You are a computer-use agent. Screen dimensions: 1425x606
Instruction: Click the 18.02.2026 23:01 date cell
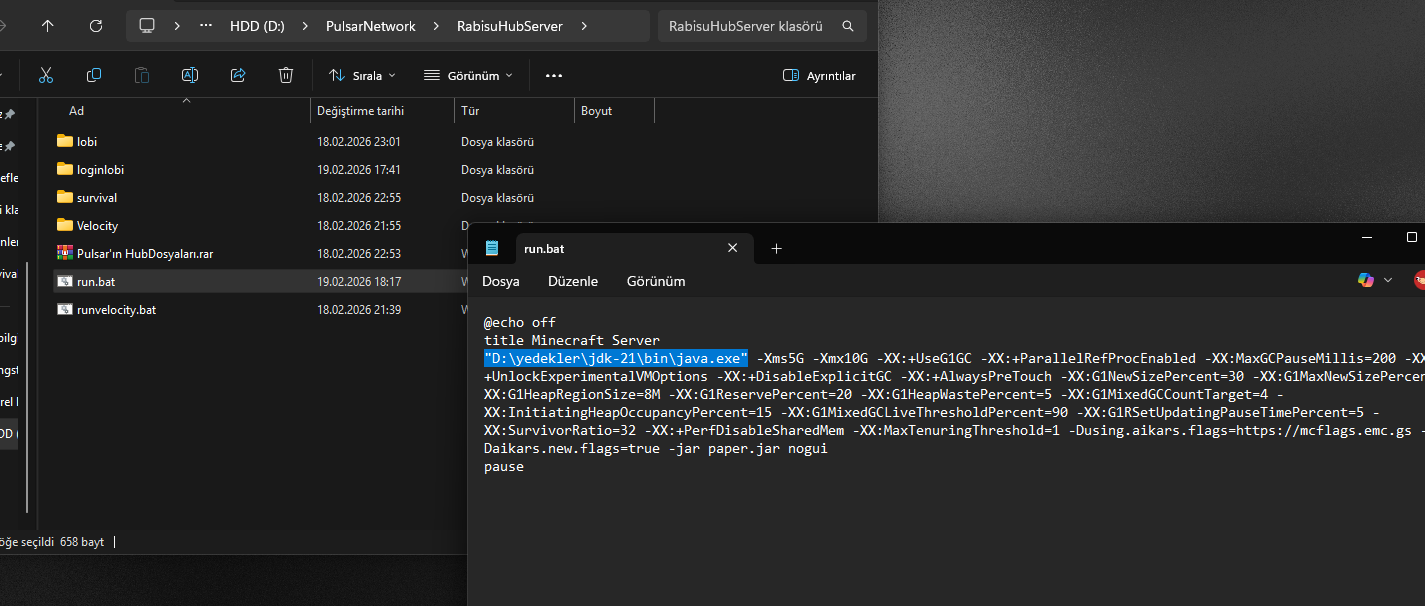(359, 142)
